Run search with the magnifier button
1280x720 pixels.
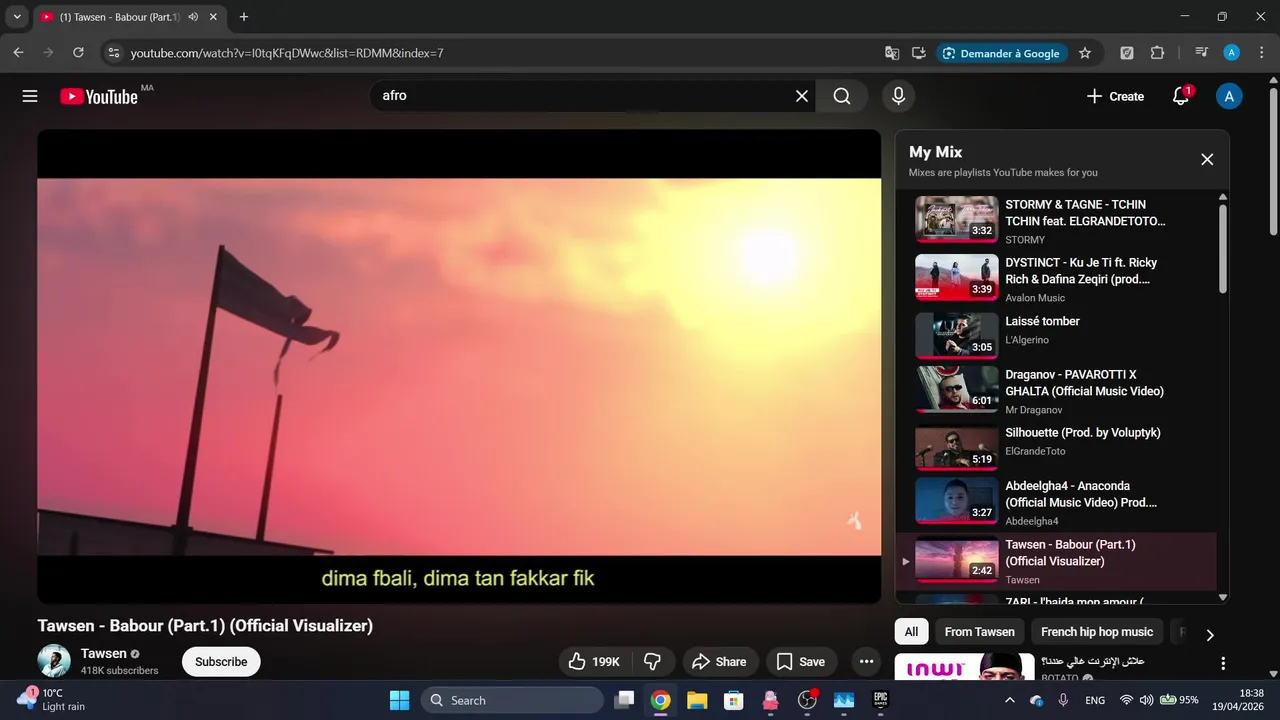pos(842,96)
